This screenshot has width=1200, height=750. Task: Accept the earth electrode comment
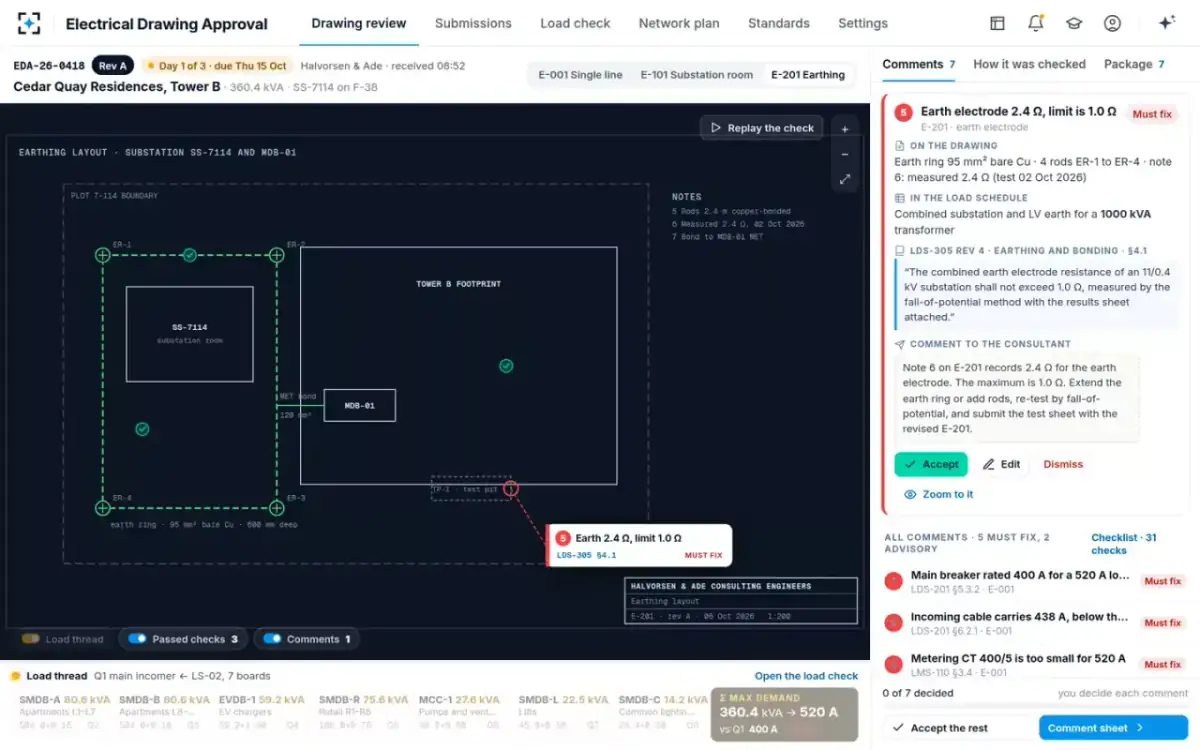(931, 464)
